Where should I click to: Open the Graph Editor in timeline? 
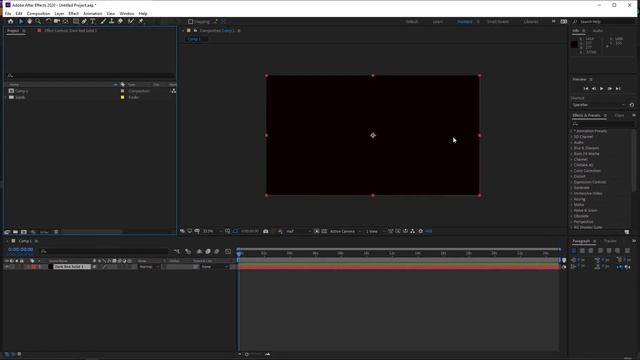click(228, 251)
